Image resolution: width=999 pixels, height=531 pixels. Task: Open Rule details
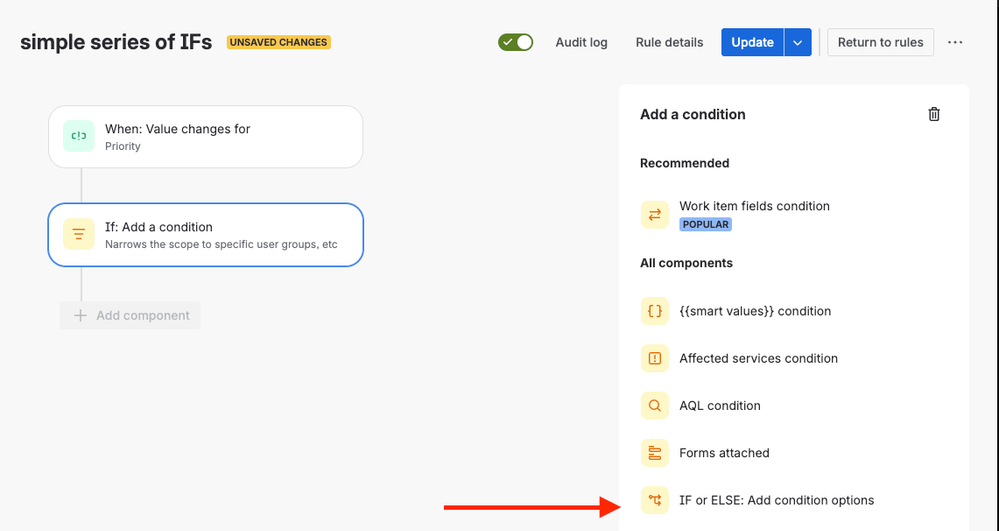669,42
